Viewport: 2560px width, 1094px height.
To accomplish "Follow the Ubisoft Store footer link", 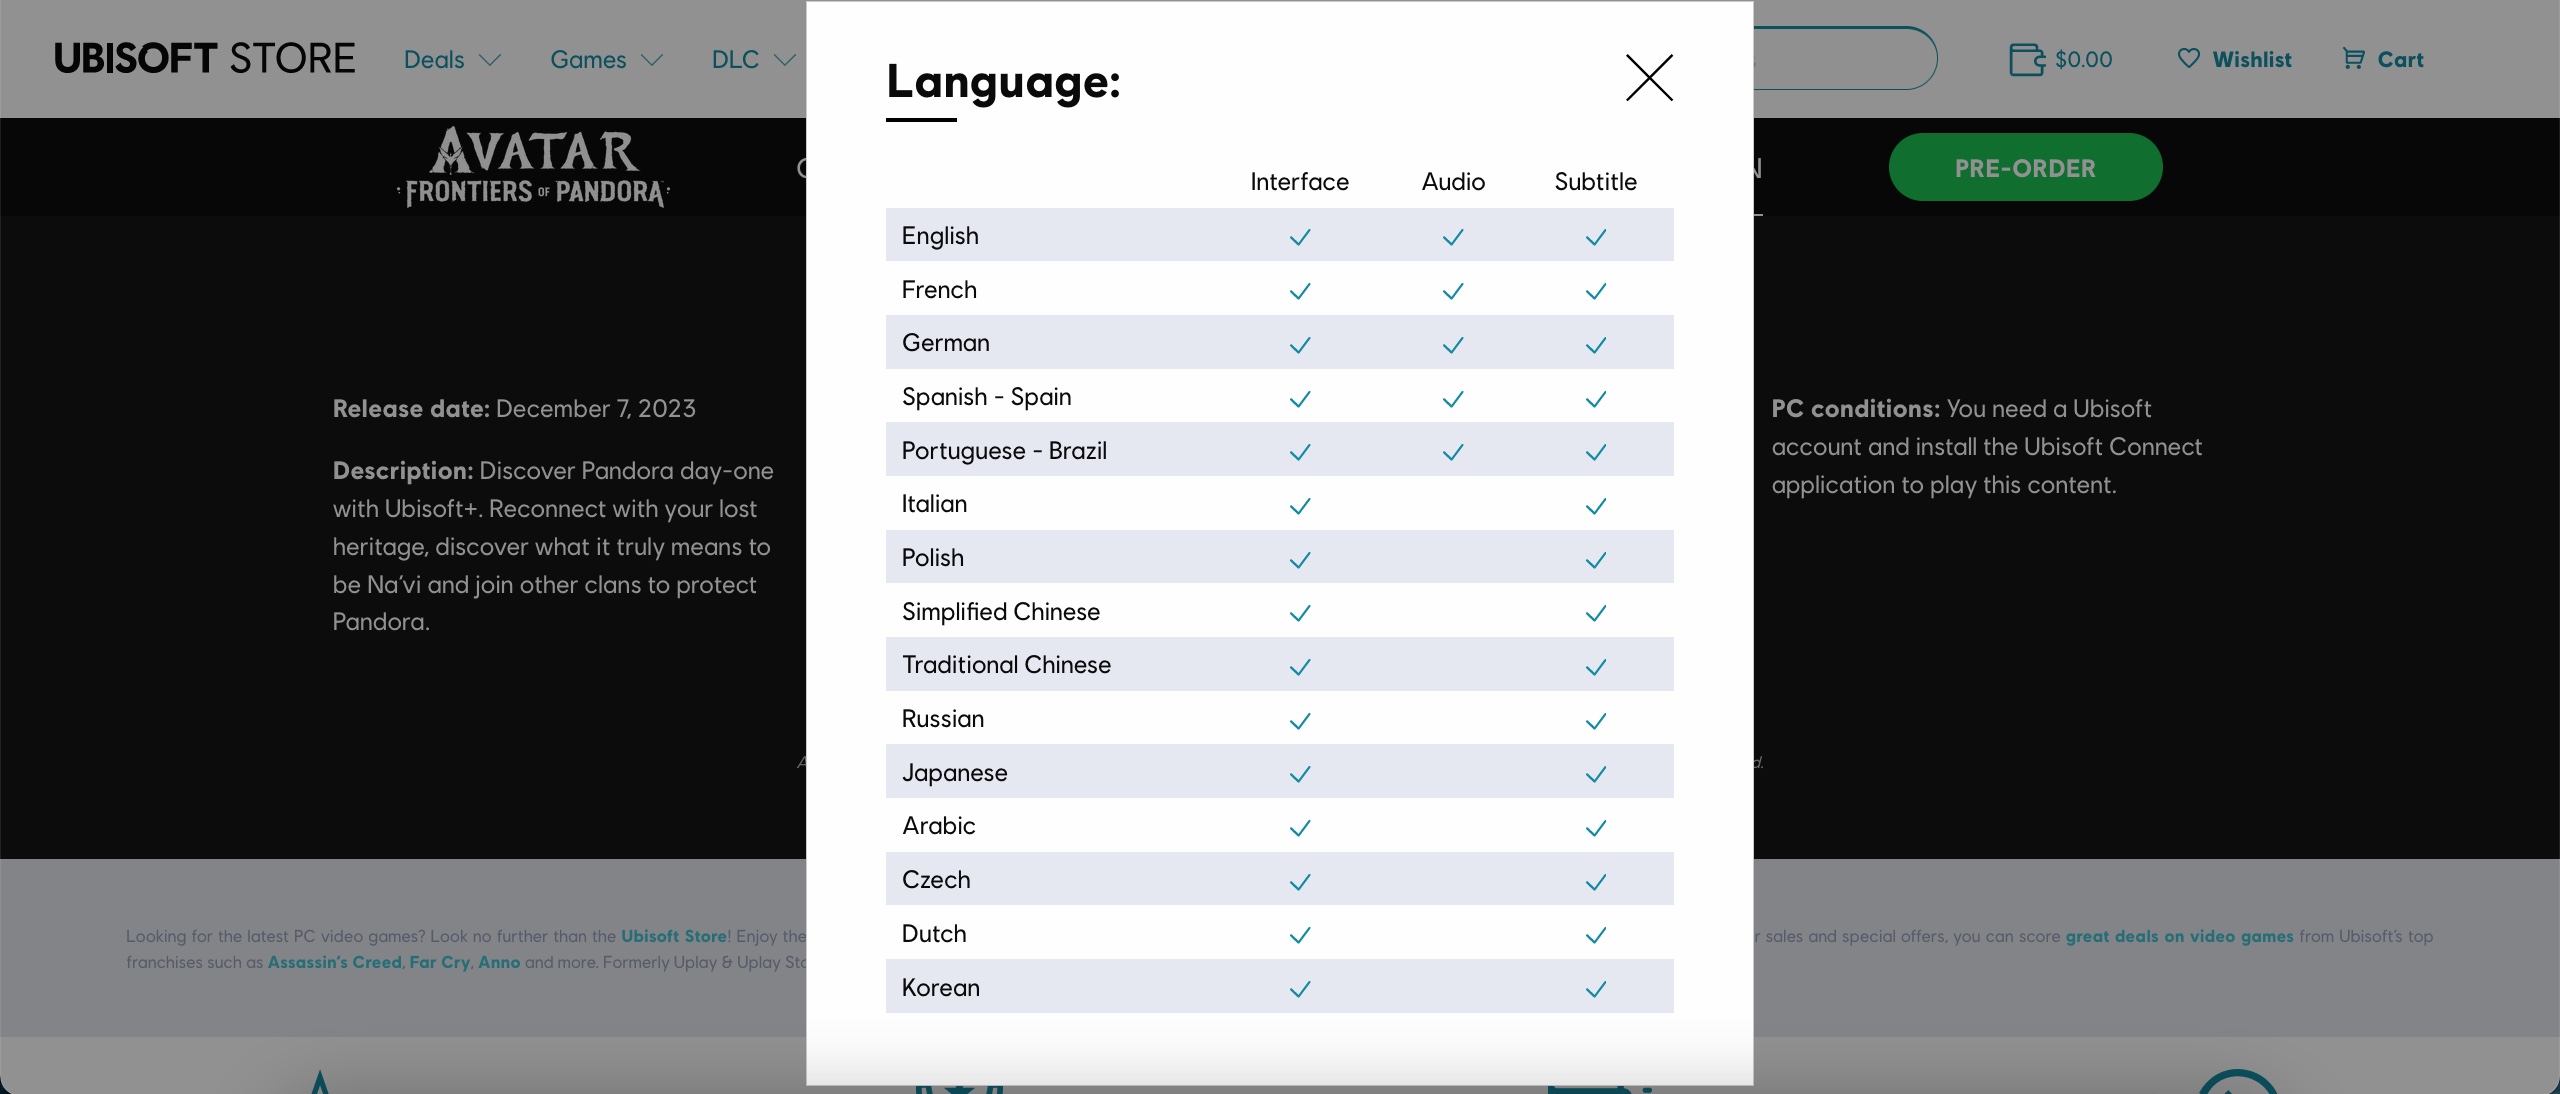I will click(x=674, y=936).
